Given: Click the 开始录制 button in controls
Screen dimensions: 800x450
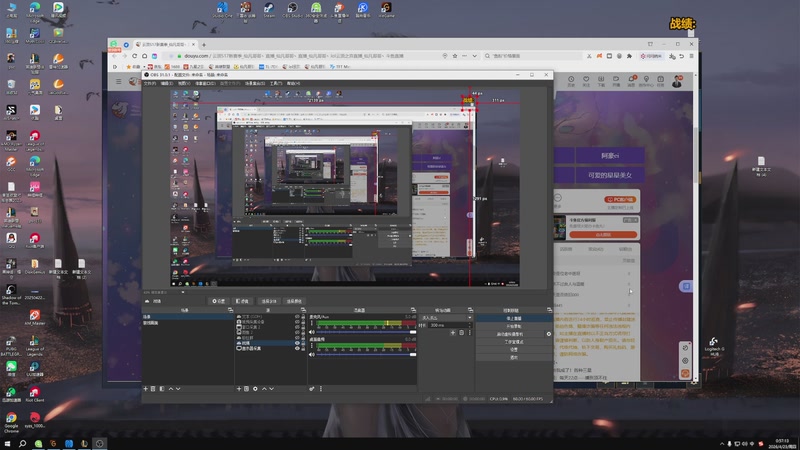Looking at the screenshot, I should [512, 326].
